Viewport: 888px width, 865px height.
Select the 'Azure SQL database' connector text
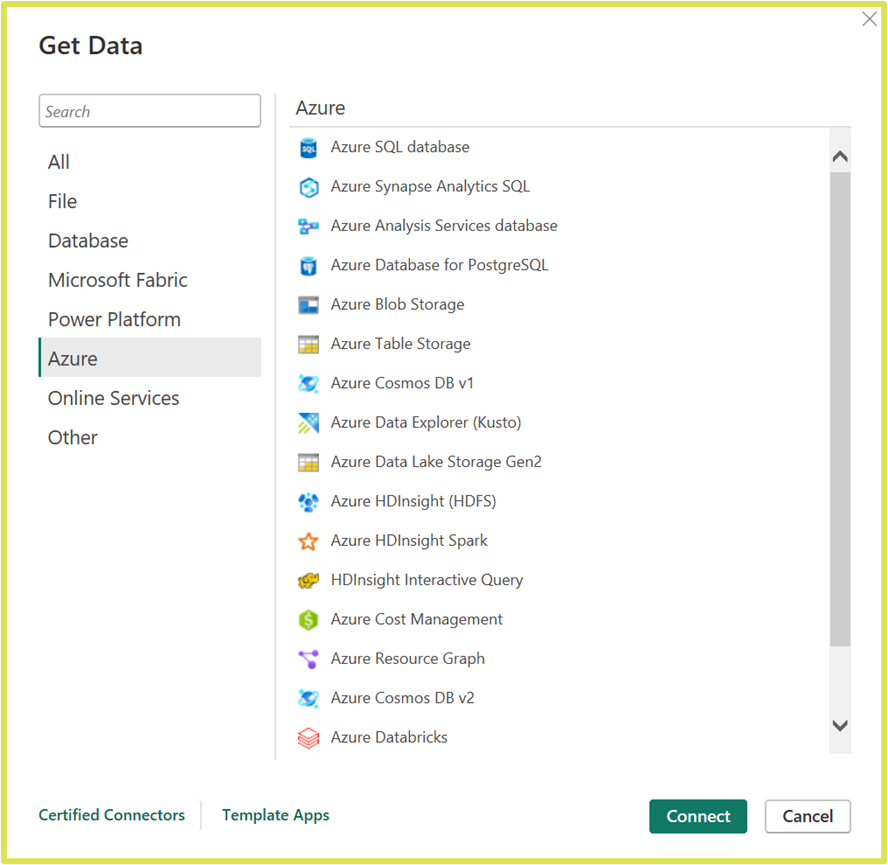tap(400, 147)
